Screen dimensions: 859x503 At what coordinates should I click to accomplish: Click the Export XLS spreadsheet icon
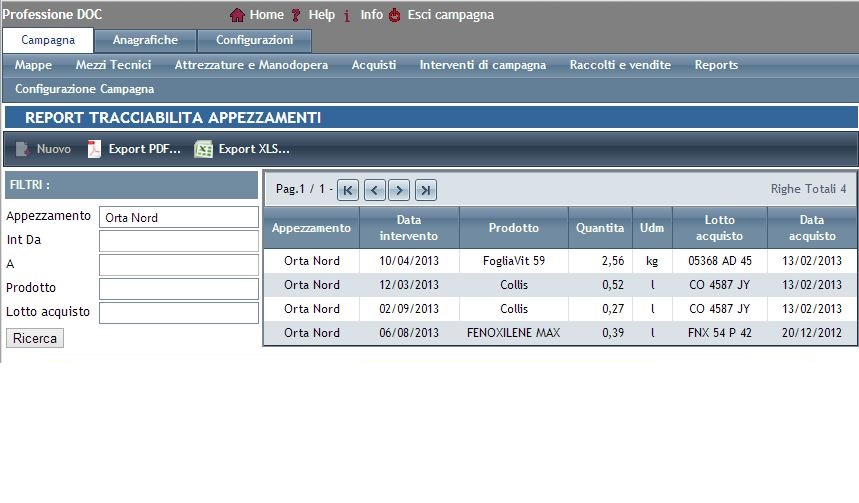(204, 149)
